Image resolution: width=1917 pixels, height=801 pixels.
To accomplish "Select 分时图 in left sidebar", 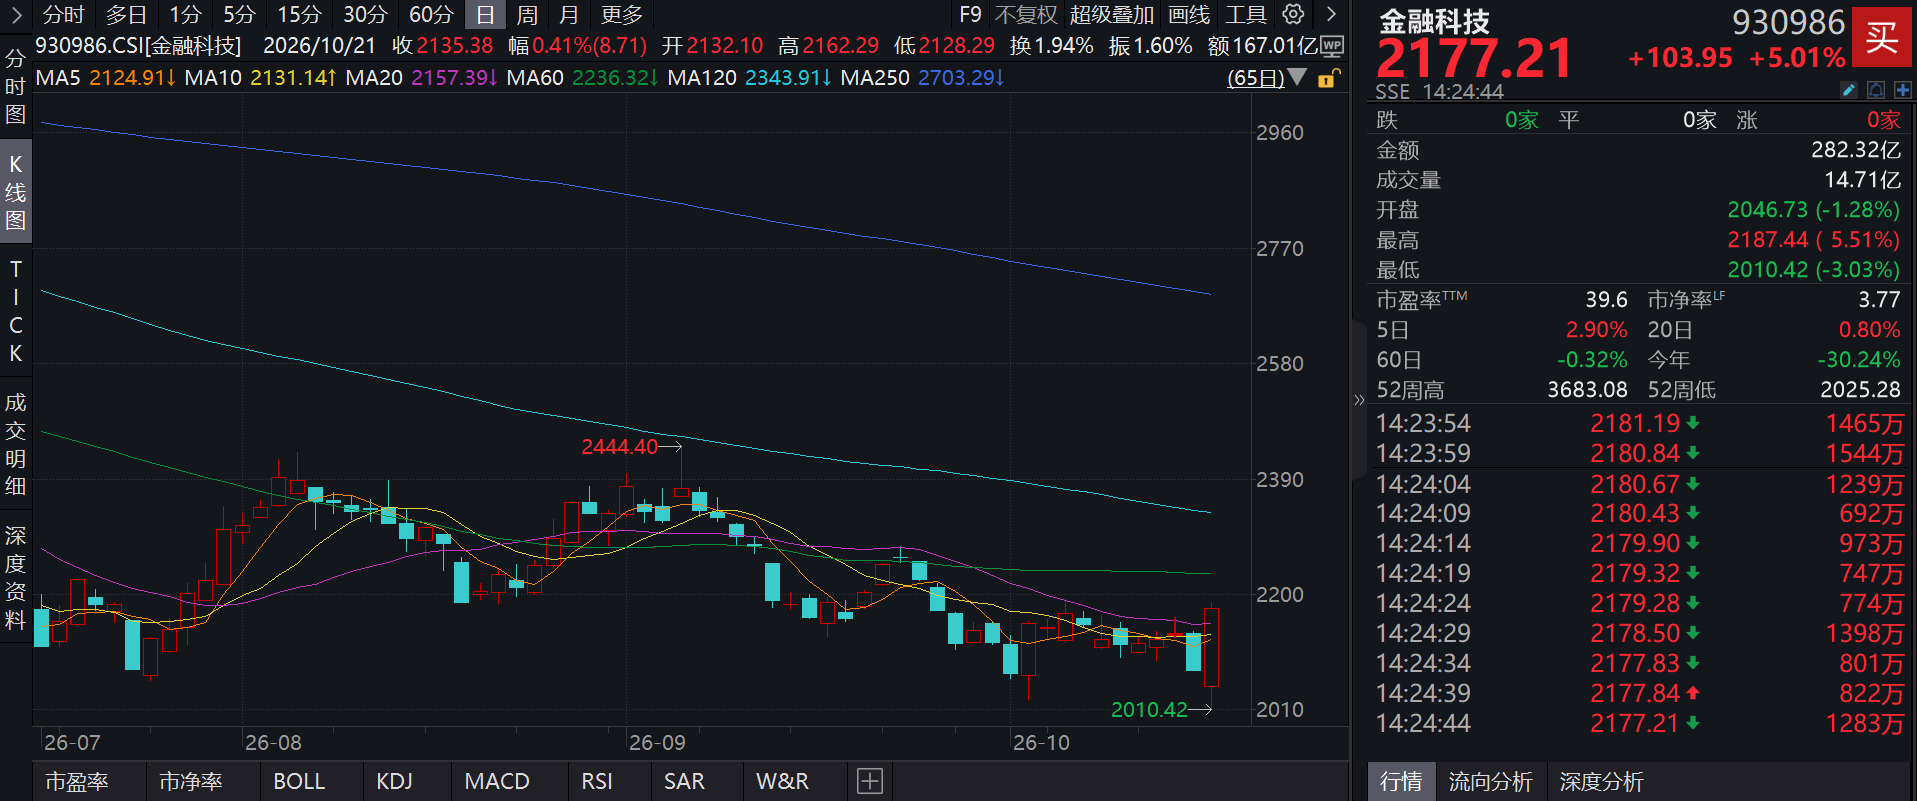I will (15, 86).
